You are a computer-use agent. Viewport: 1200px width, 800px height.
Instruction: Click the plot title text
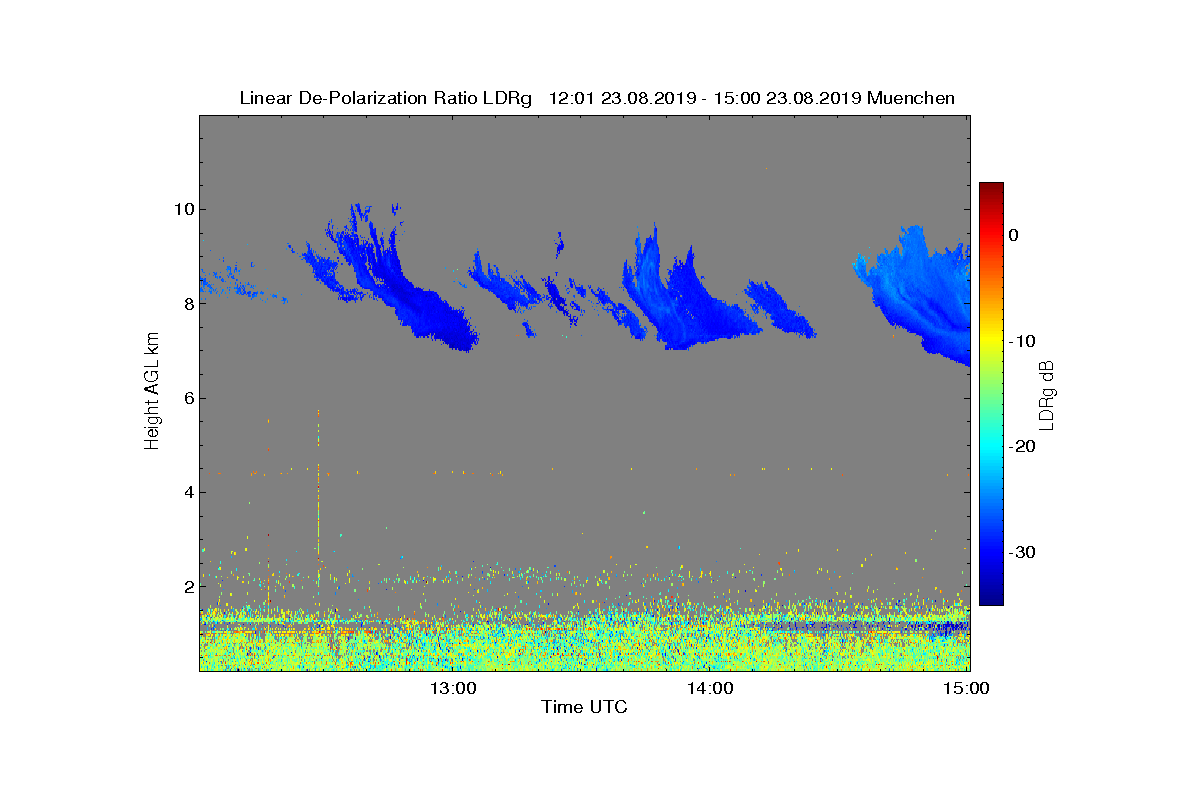pos(597,98)
